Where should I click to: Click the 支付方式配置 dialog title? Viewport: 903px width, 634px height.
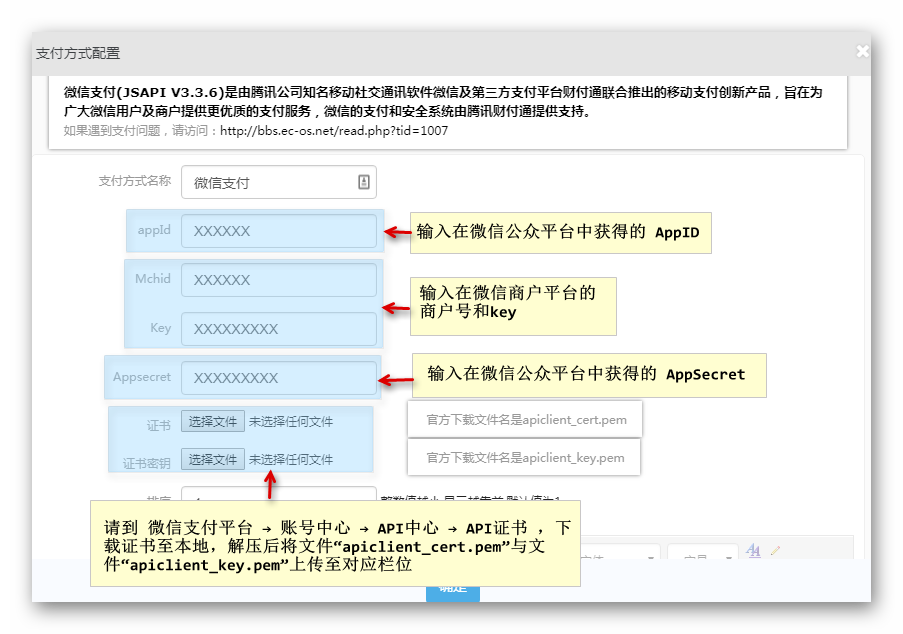click(78, 53)
